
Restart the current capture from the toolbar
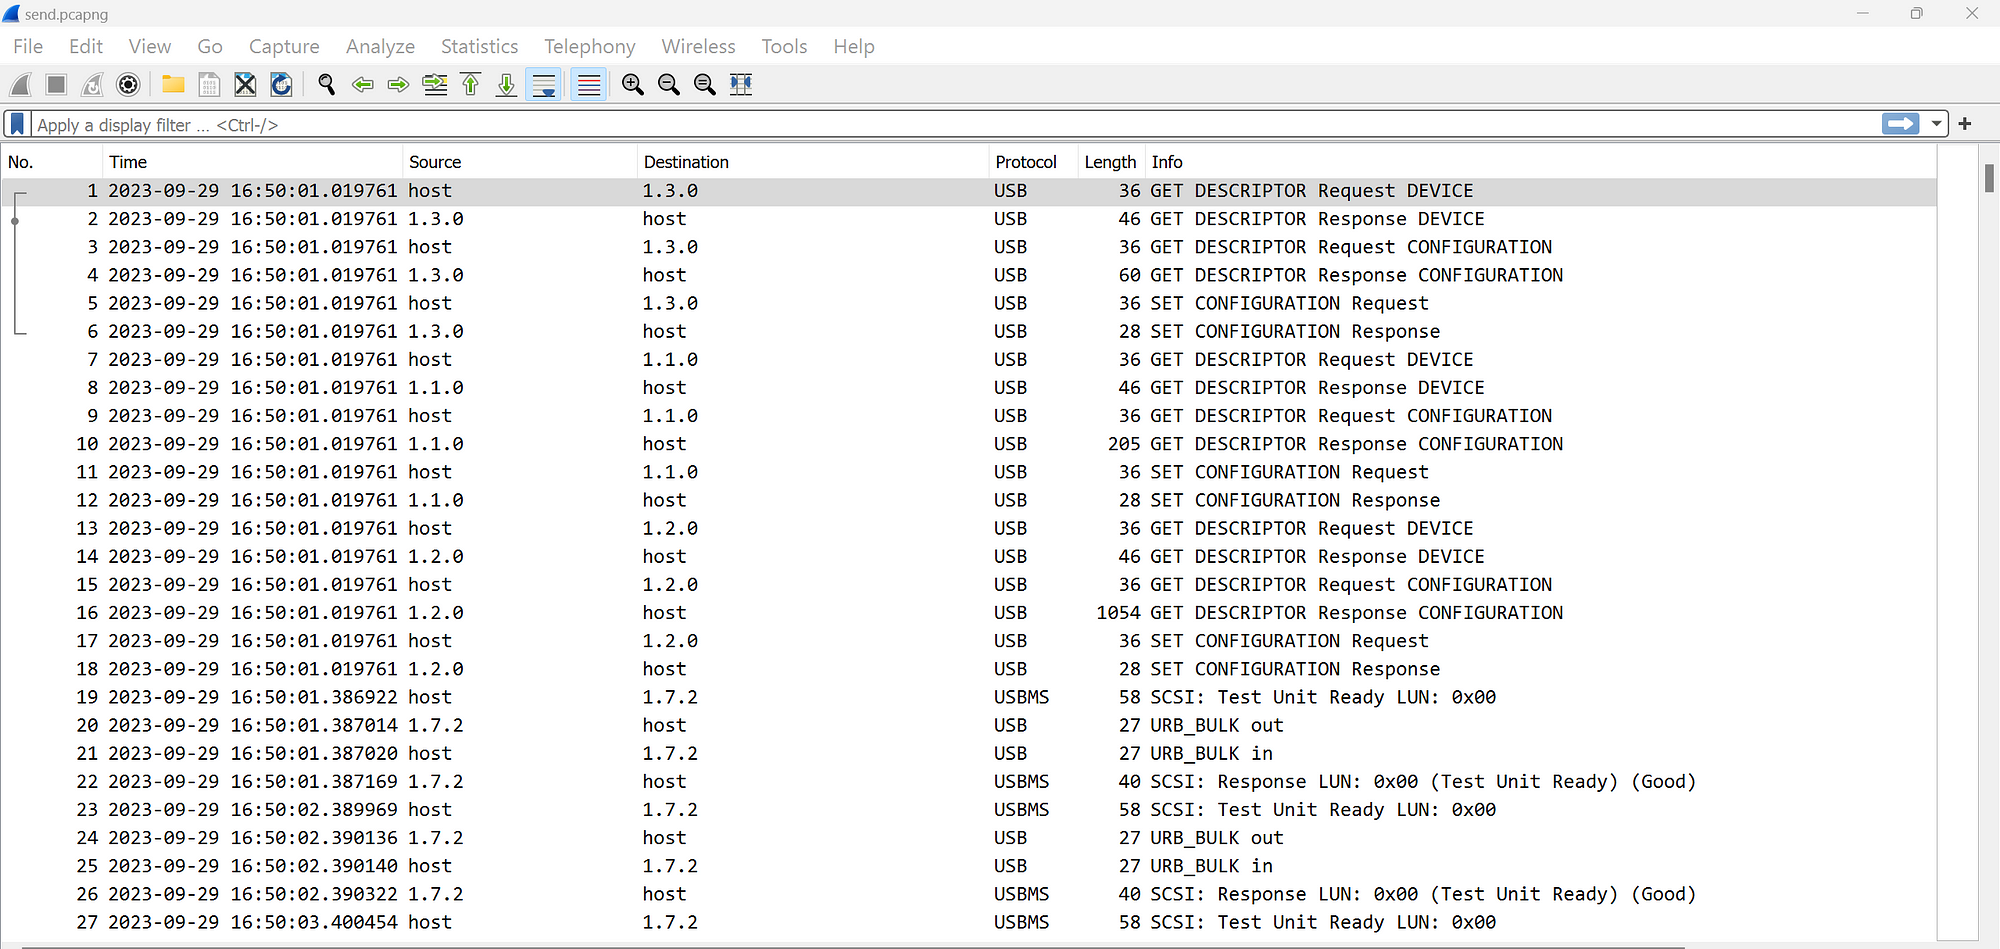92,85
